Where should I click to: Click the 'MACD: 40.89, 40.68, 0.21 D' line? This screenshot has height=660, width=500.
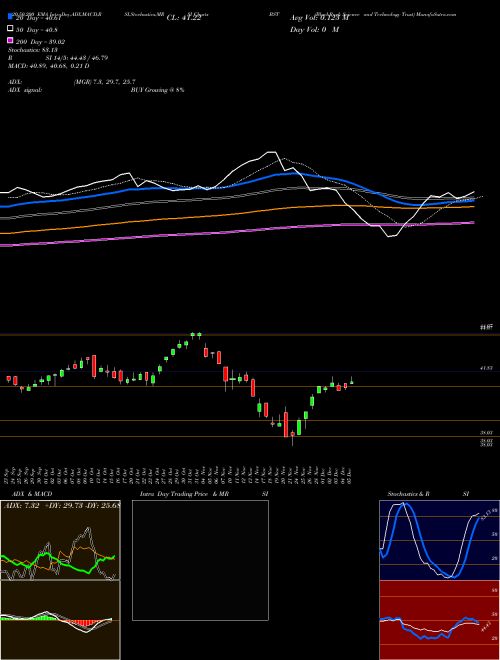[48, 66]
